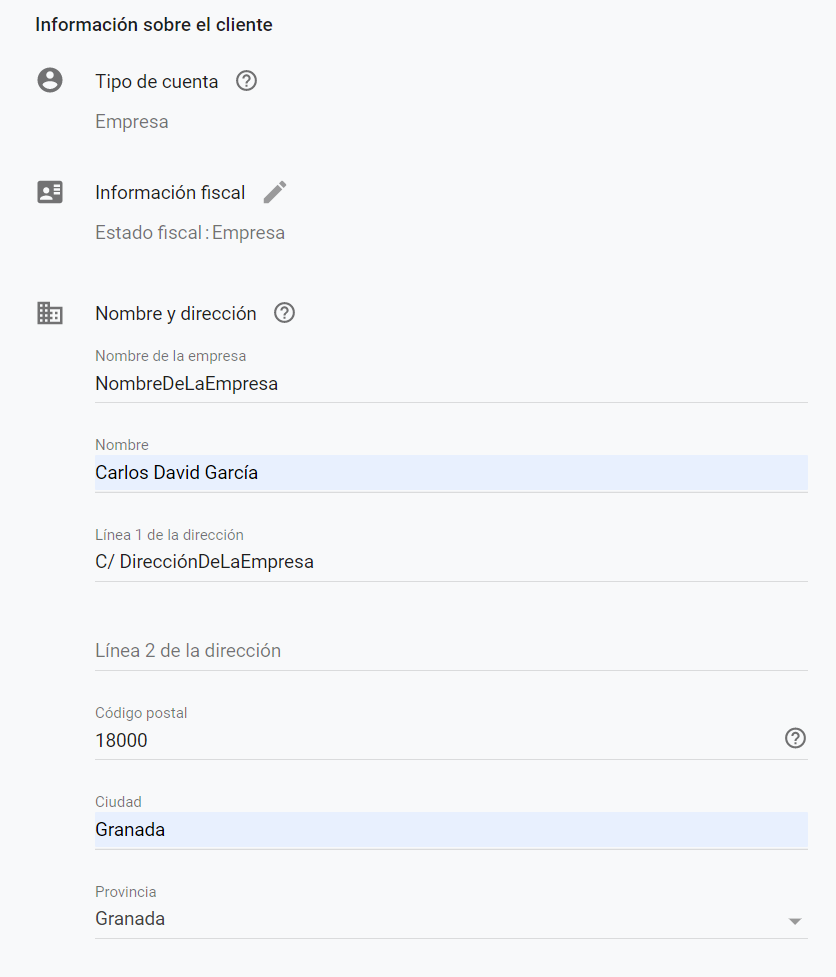Viewport: 836px width, 977px height.
Task: Open help icon next to Nombre y dirección
Action: [284, 313]
